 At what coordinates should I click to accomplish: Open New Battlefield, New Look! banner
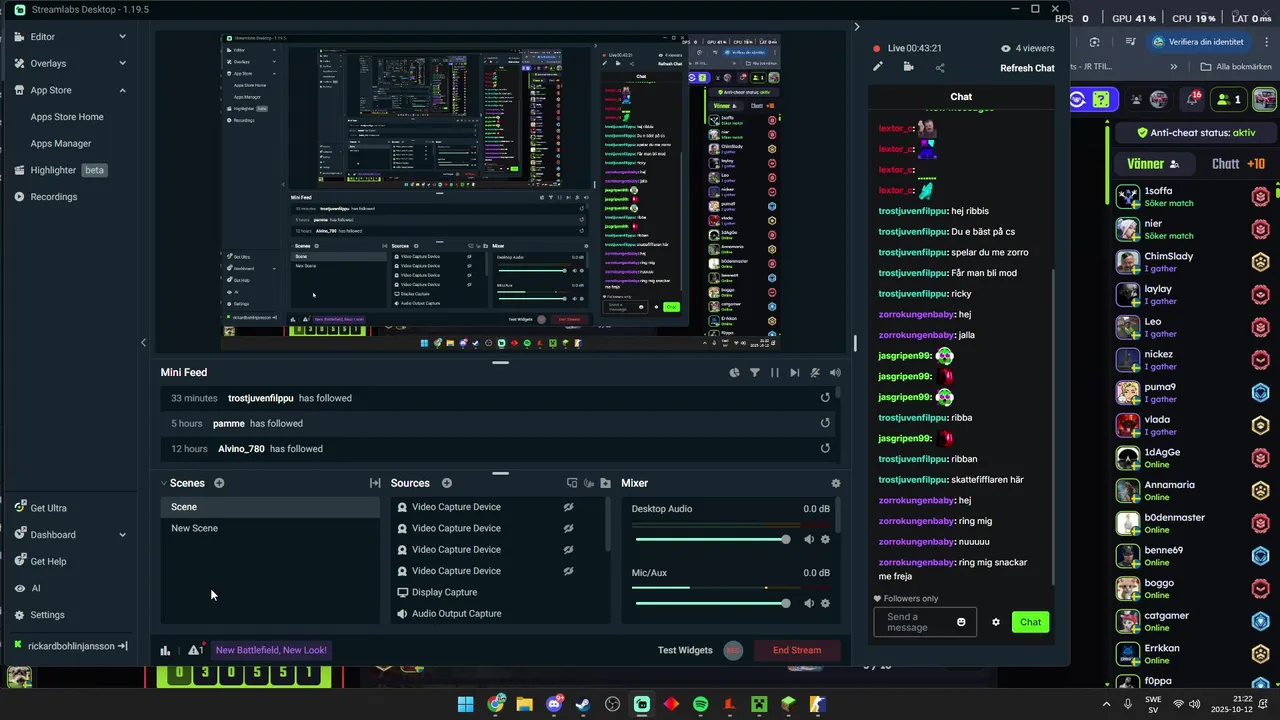(x=271, y=650)
